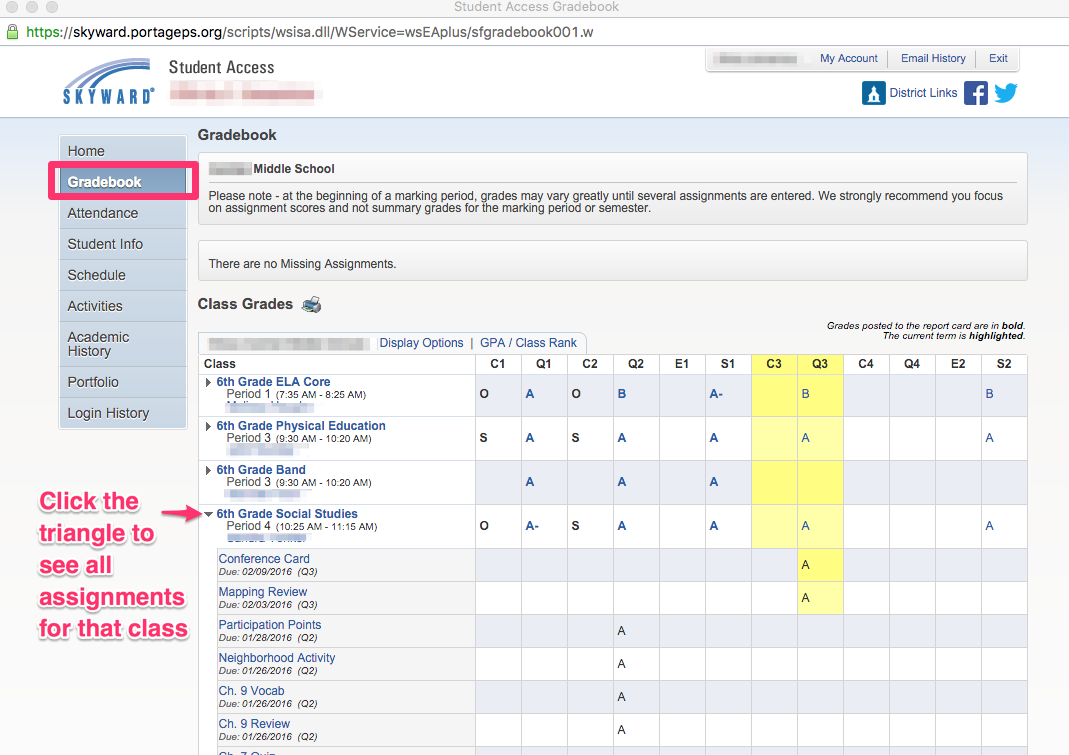Viewport: 1069px width, 755px height.
Task: Click the highlighted Q3 column header
Action: [x=820, y=364]
